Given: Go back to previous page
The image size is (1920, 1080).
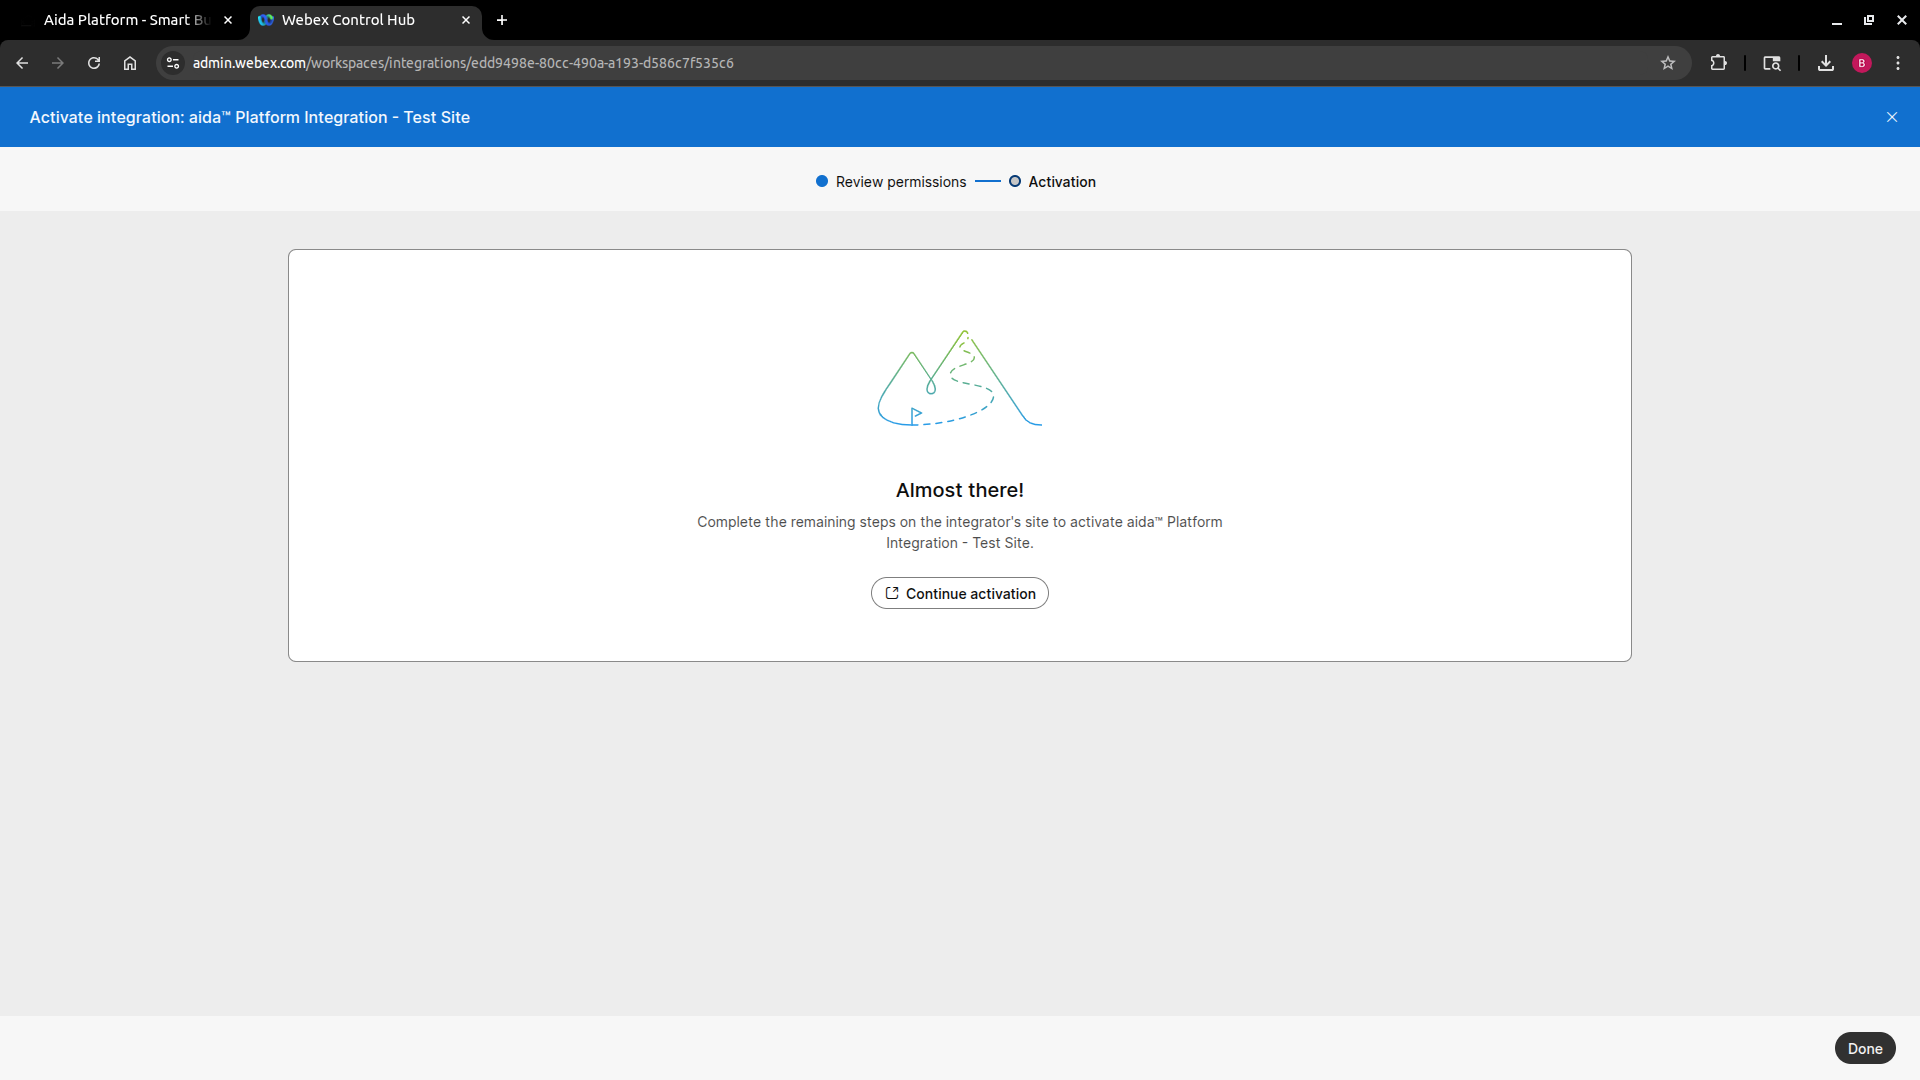Looking at the screenshot, I should pos(22,63).
